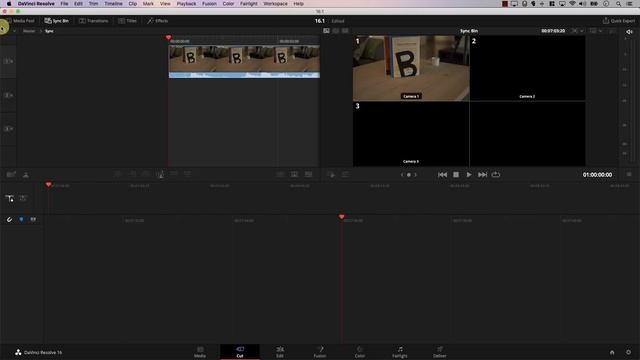Switch to the Fairlight page
The image size is (640, 360).
tap(400, 352)
